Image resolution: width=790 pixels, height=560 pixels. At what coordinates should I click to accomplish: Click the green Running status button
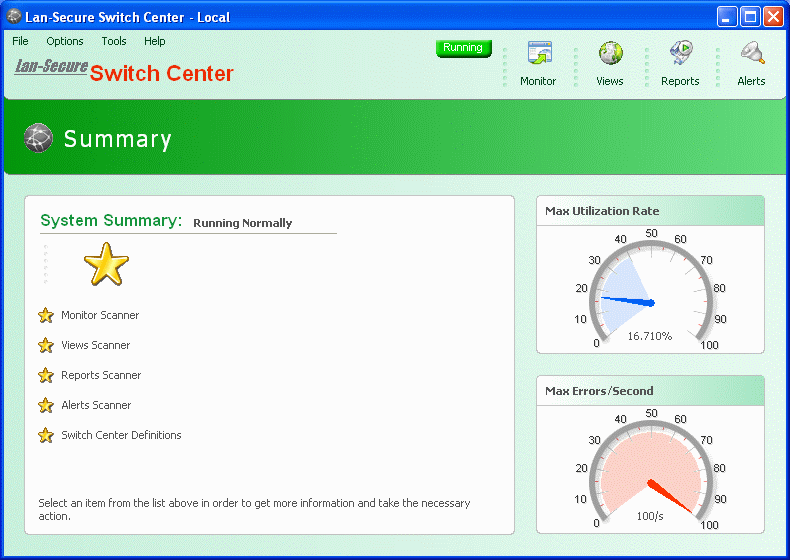[x=464, y=48]
